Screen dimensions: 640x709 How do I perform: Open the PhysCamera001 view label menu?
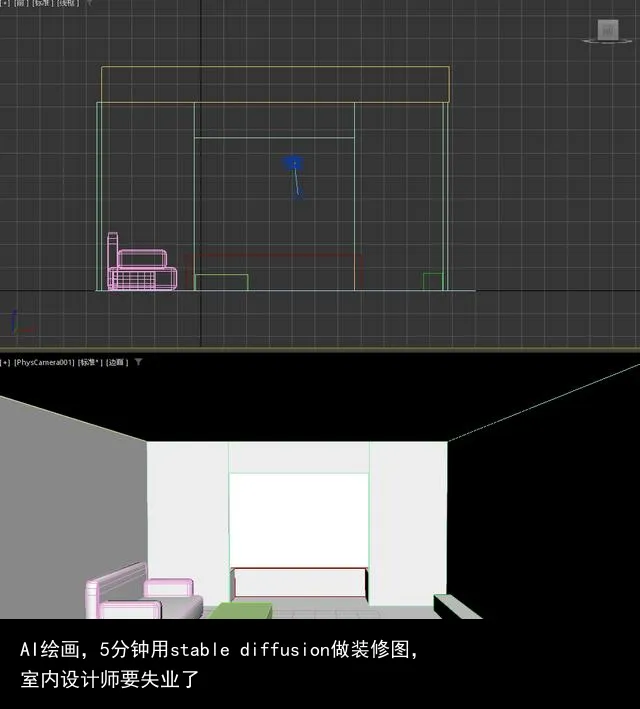tap(45, 362)
